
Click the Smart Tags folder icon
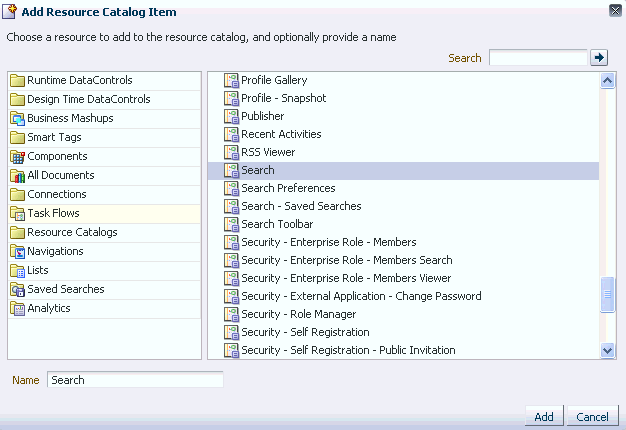[x=17, y=137]
